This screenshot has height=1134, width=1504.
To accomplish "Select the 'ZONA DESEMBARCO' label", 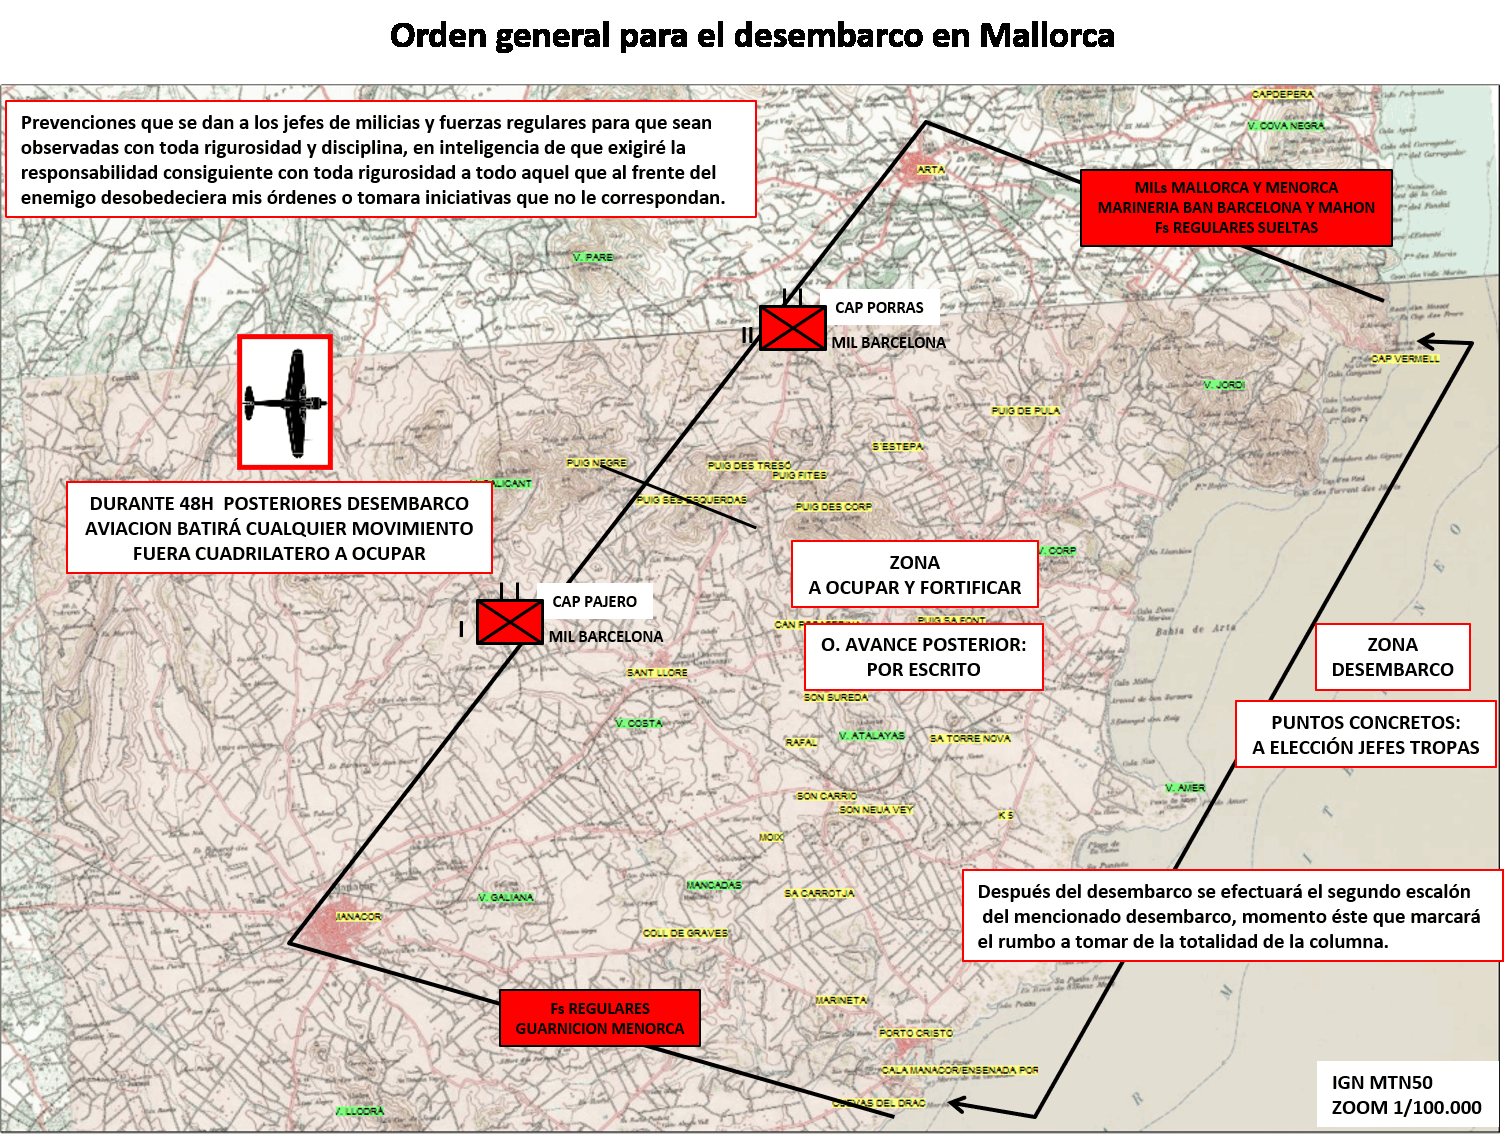I will tap(1393, 657).
